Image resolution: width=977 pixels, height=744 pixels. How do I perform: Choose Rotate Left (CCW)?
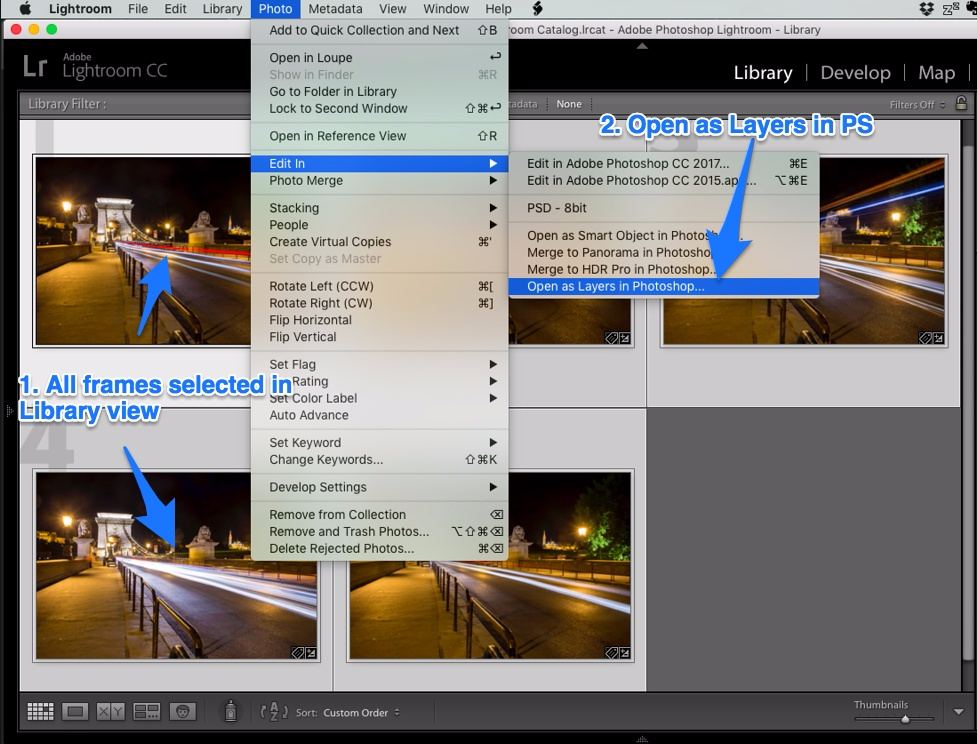(379, 287)
